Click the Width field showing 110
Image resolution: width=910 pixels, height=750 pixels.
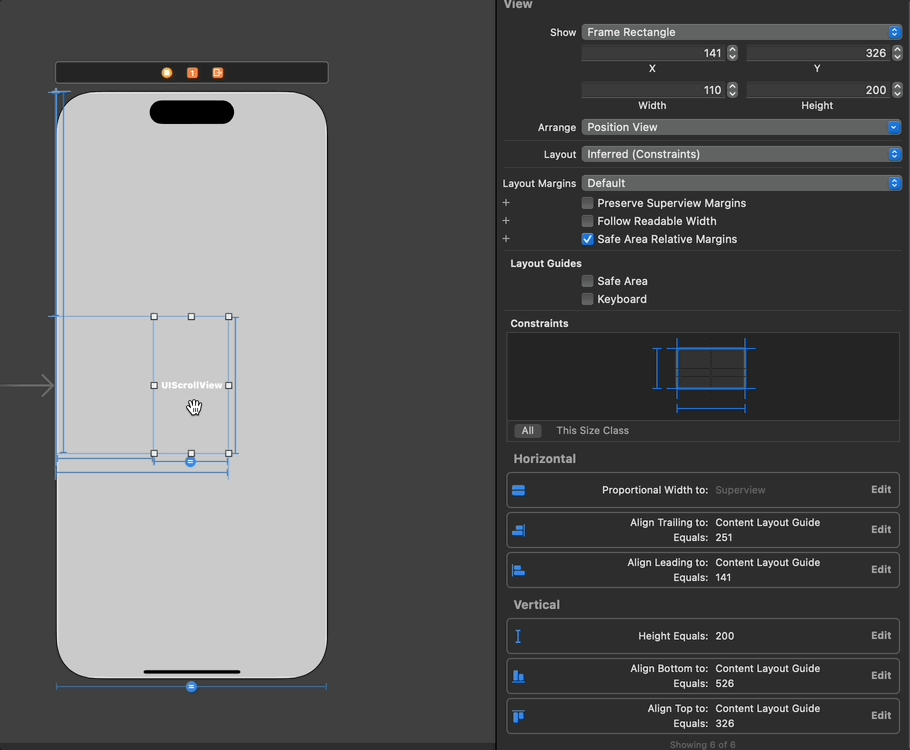click(654, 90)
